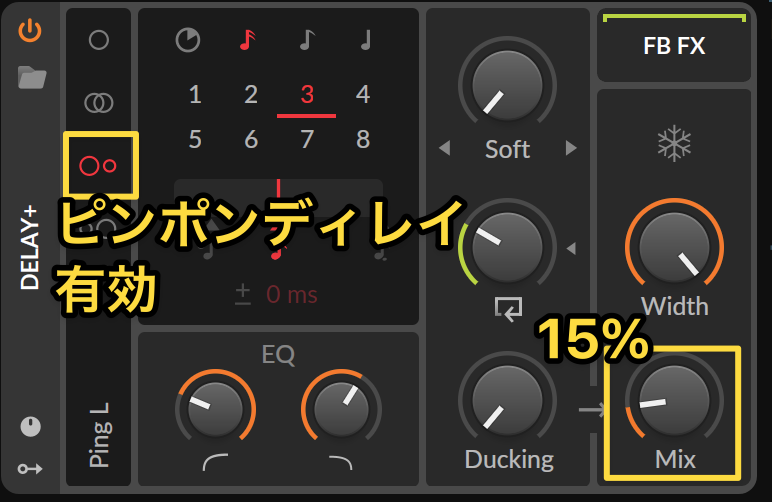Choose the eighth-note time unit icon

(307, 40)
